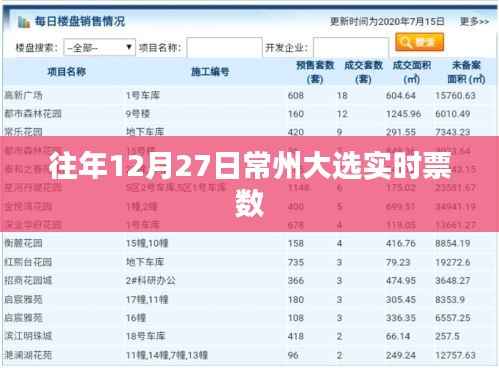Click presale count 158
This screenshot has width=499, height=368.
point(296,243)
